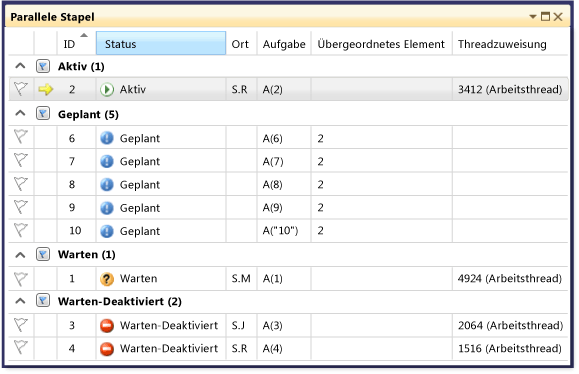
Task: Toggle flag for task 6 Geplant row
Action: (21, 137)
